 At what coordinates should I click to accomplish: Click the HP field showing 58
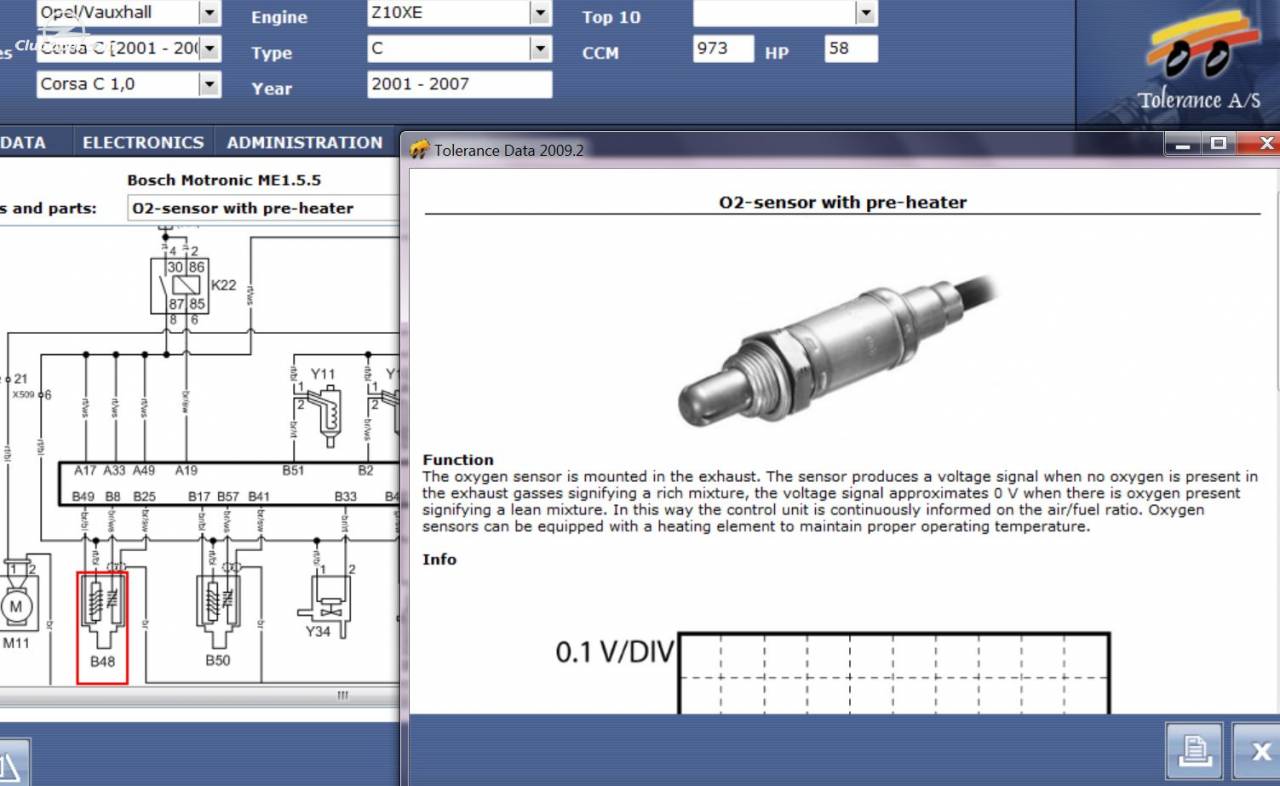(851, 48)
